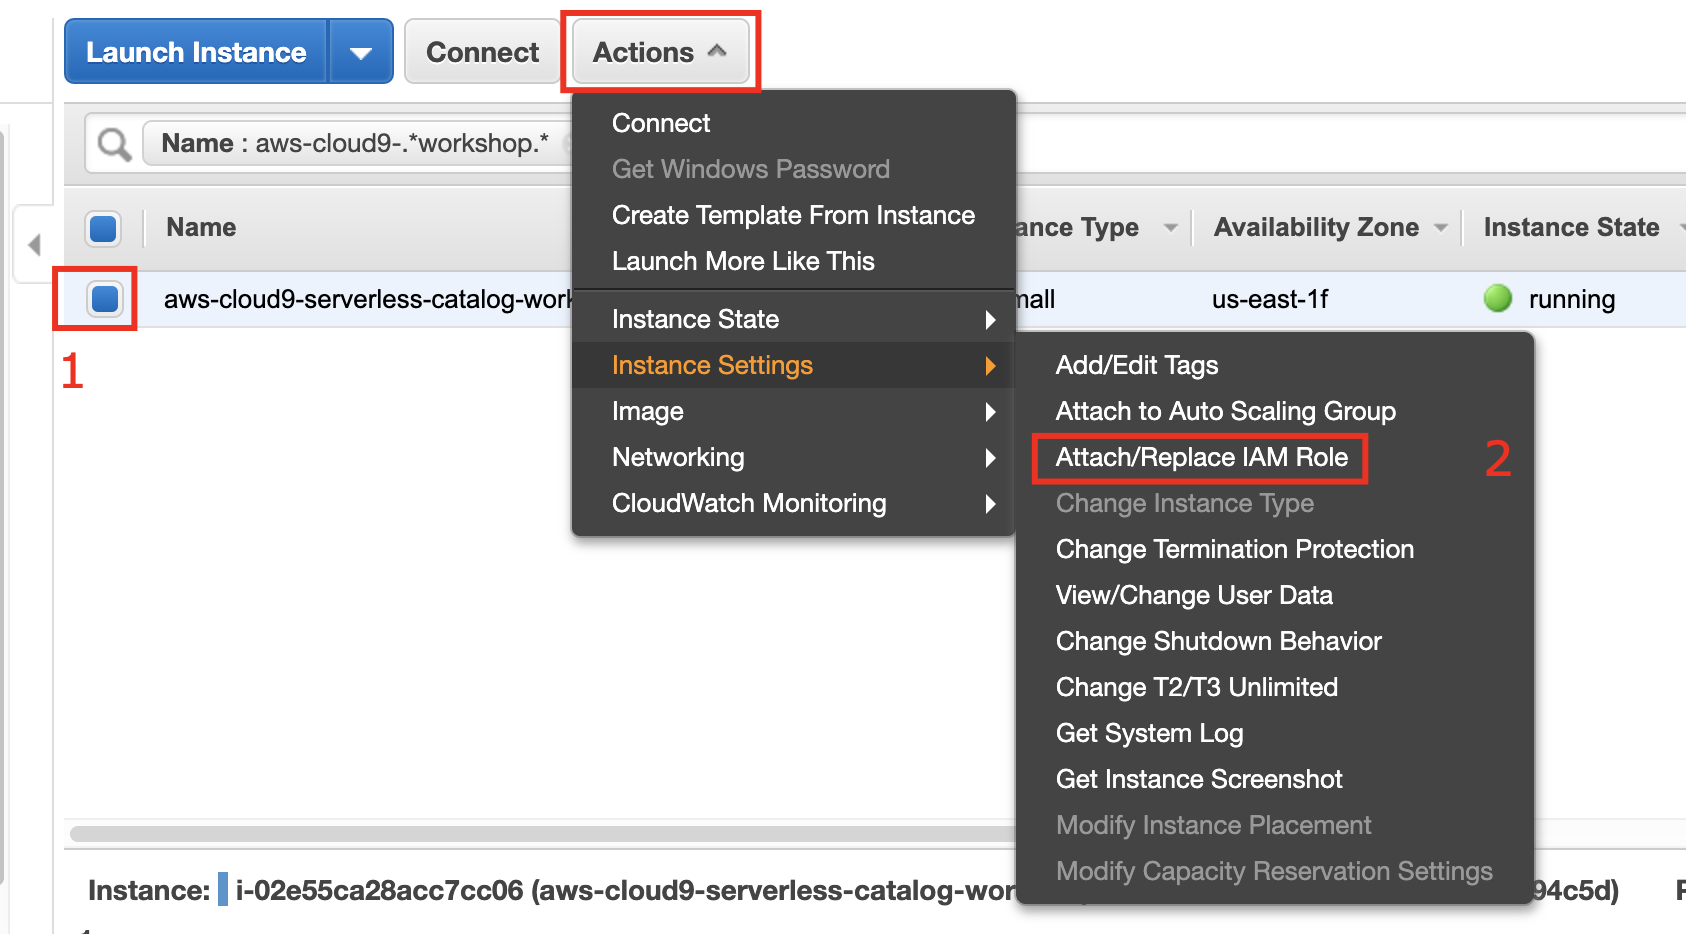The image size is (1686, 934).
Task: Select View/Change User Data
Action: pos(1194,595)
